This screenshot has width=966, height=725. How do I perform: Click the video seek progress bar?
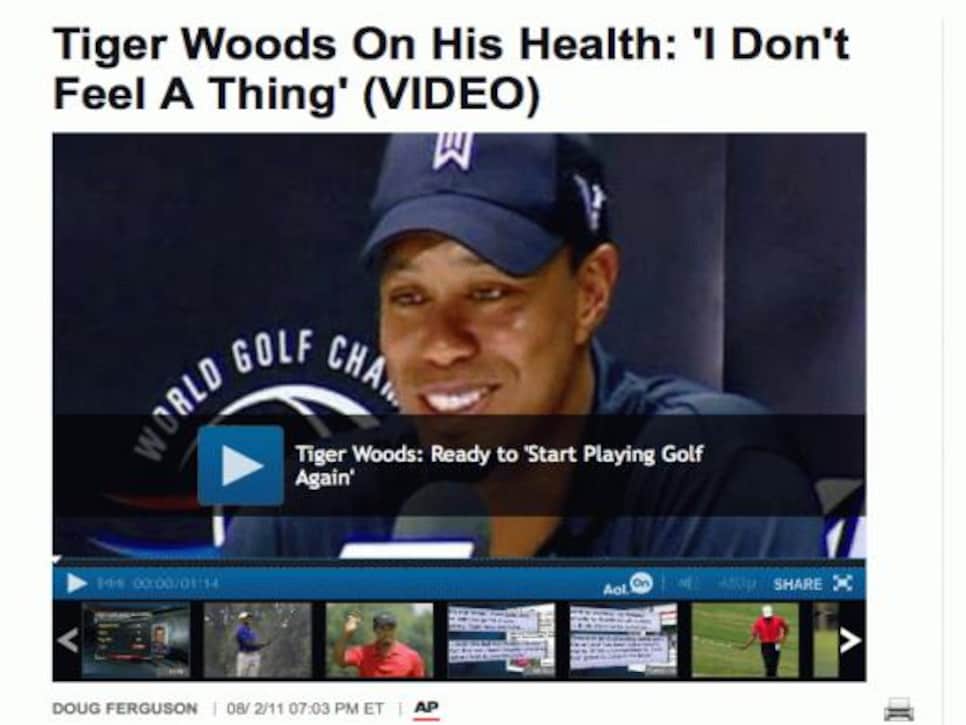pos(459,562)
